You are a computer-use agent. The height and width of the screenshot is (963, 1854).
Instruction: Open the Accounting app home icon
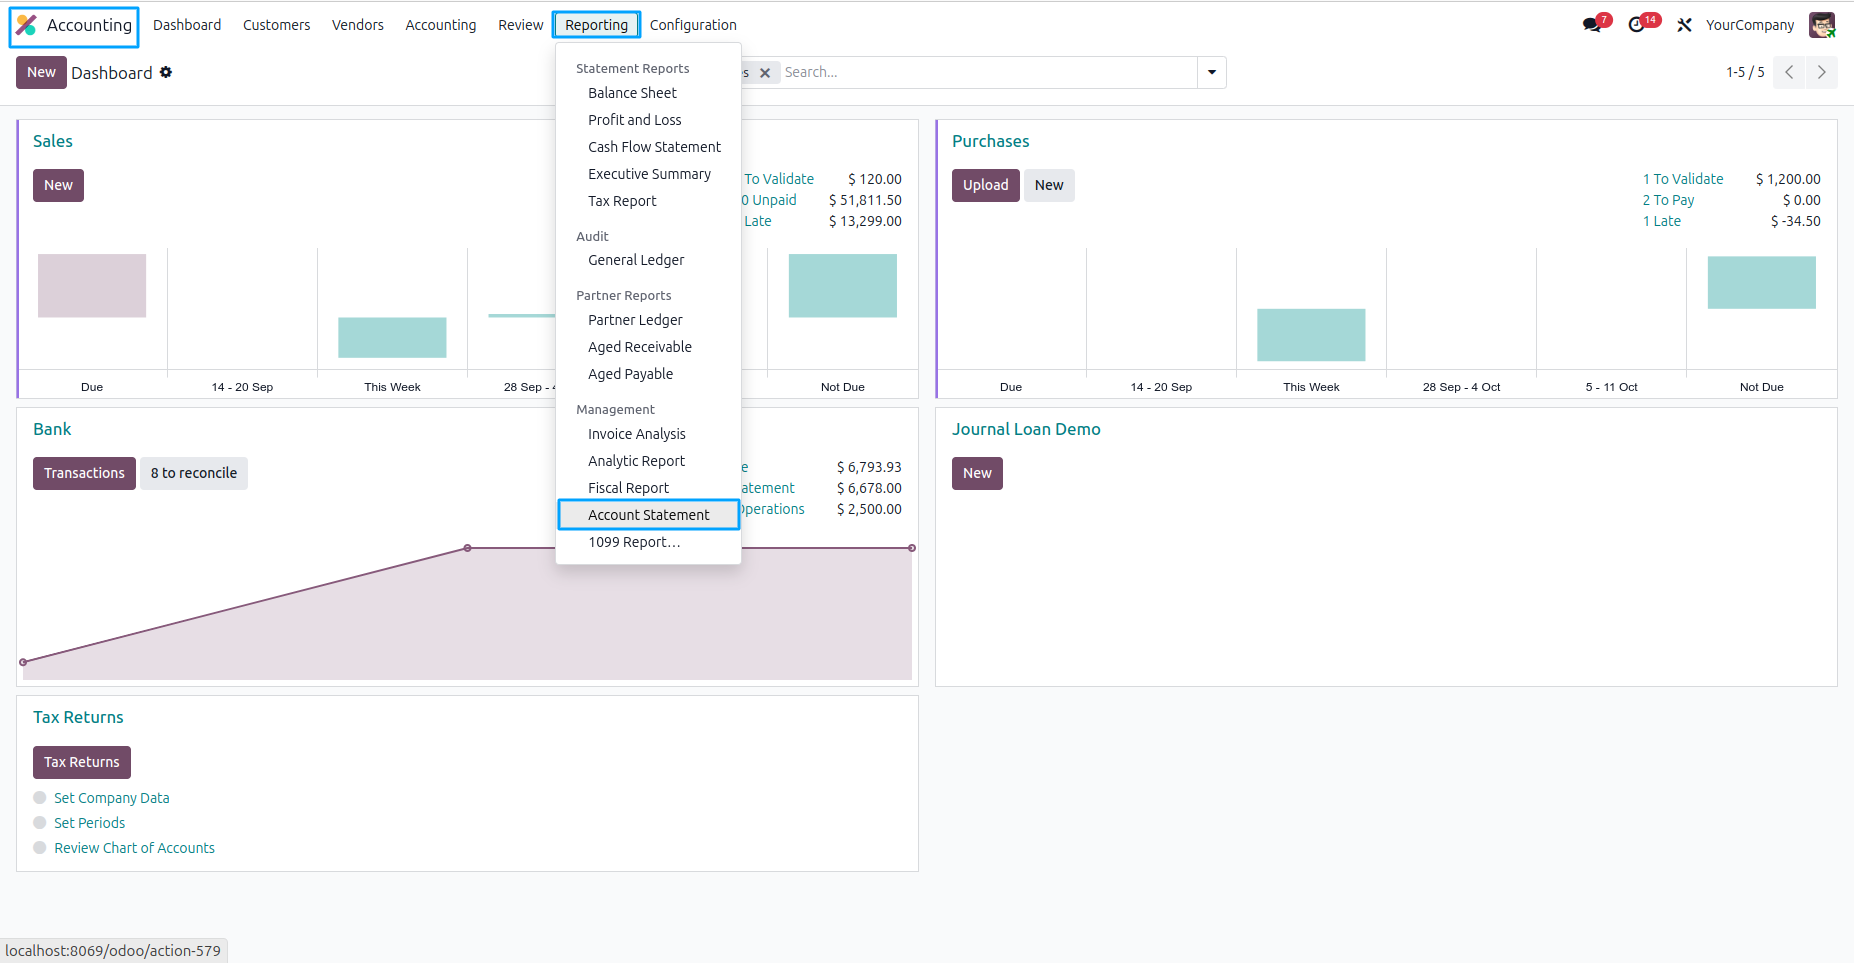pyautogui.click(x=27, y=25)
